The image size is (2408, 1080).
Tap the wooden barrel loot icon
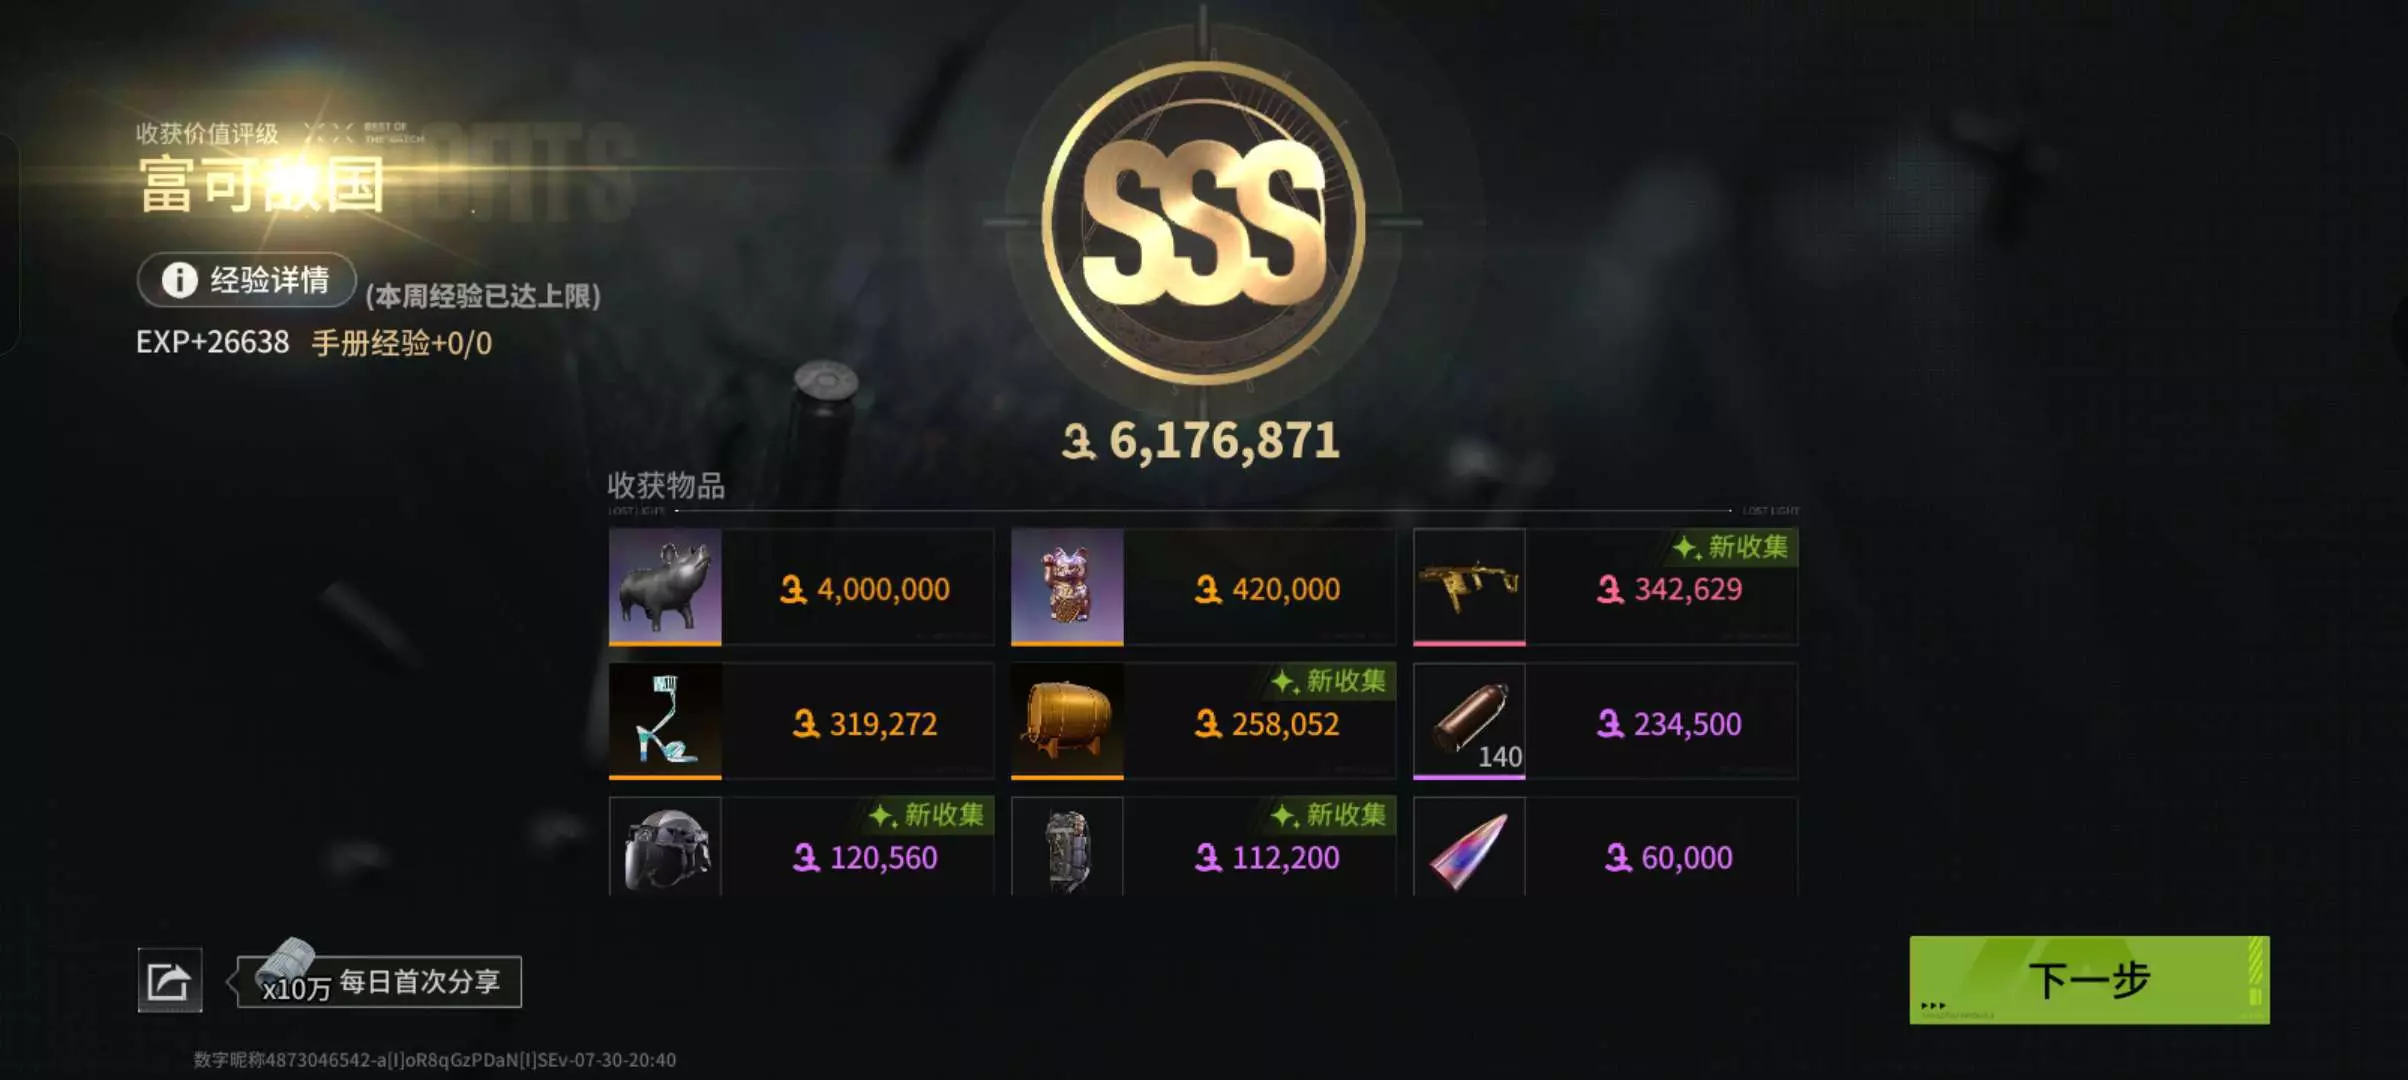pos(1067,721)
